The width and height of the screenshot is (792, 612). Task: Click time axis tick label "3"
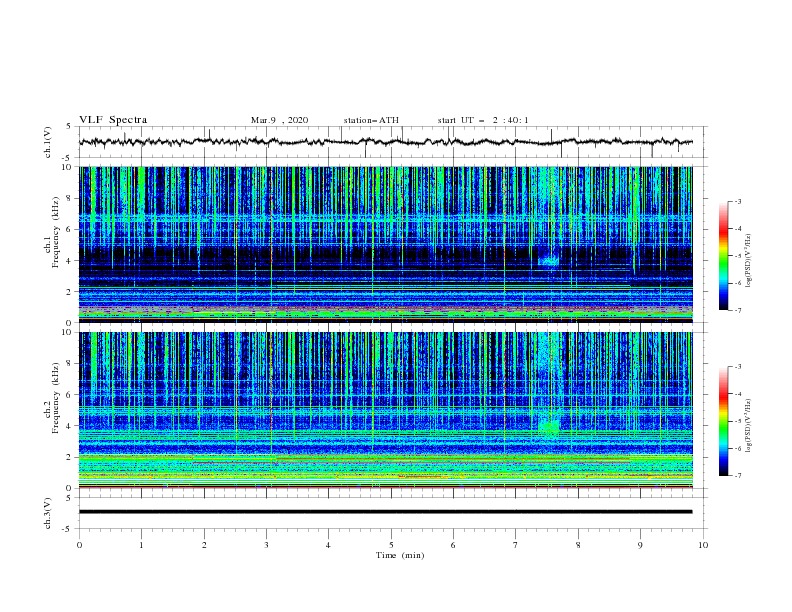click(266, 545)
